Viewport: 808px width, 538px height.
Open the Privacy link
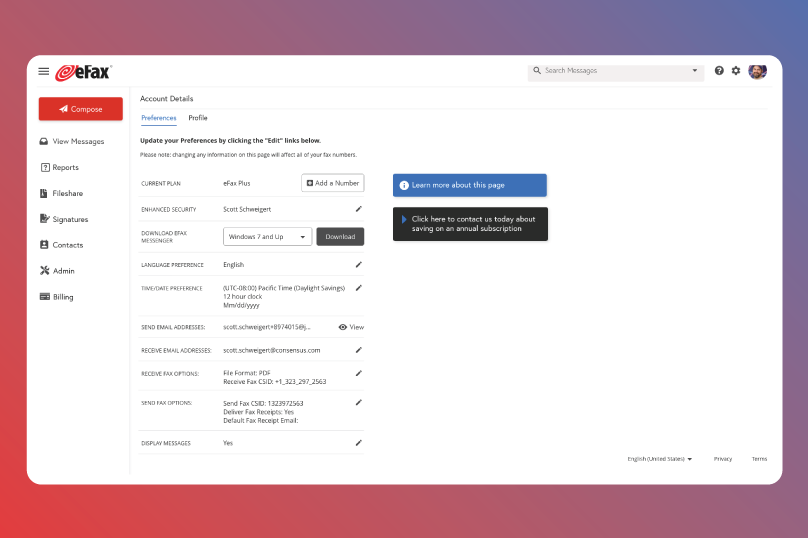722,459
